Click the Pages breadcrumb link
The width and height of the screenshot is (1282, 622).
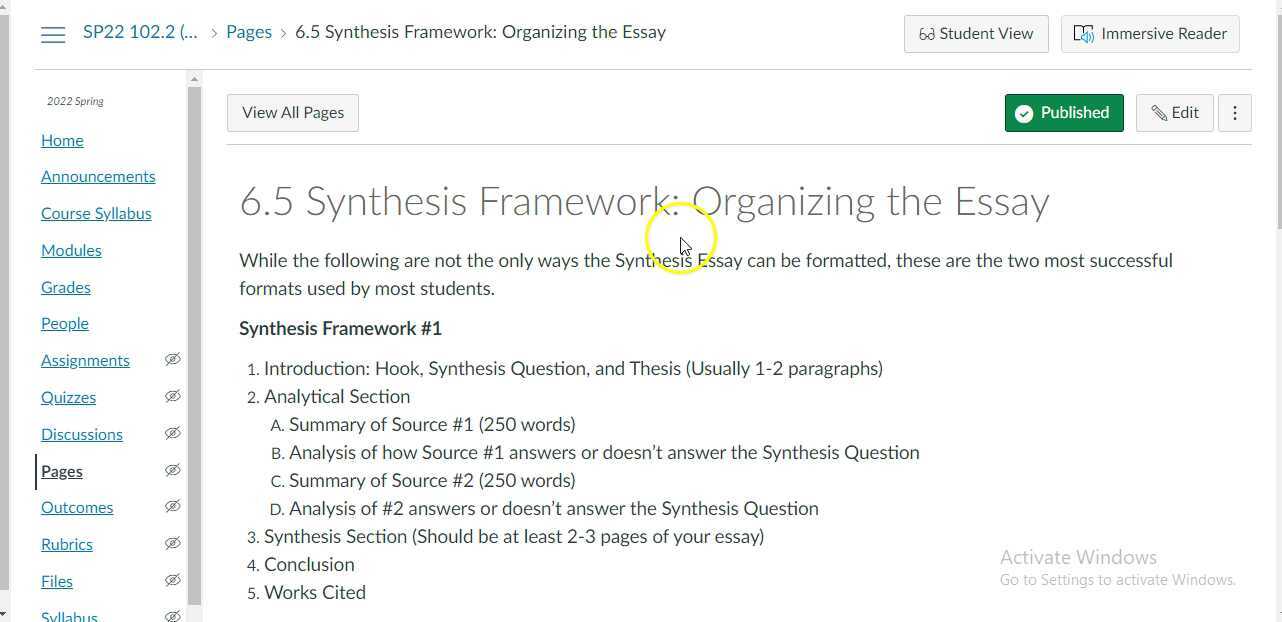(x=249, y=32)
